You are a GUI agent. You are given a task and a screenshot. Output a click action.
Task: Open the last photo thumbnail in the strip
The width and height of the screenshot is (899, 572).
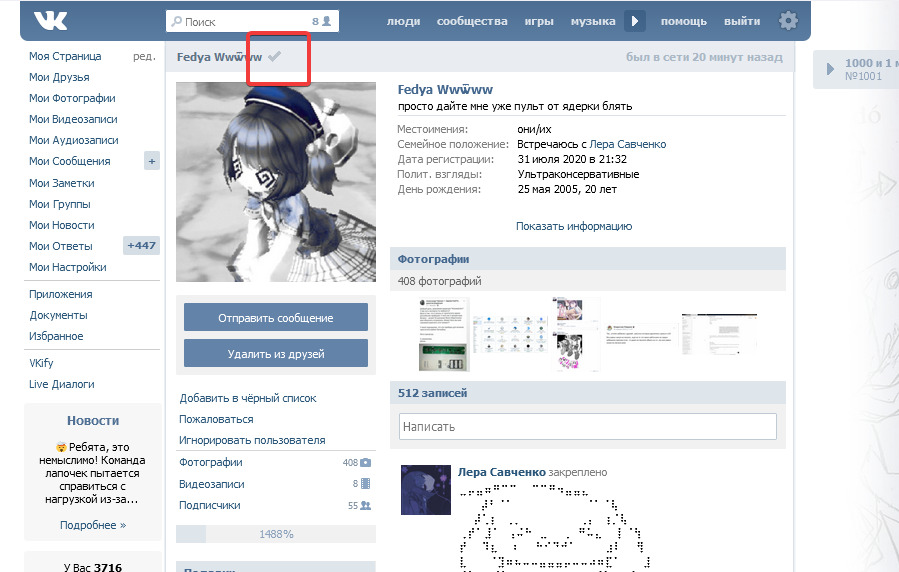[719, 334]
